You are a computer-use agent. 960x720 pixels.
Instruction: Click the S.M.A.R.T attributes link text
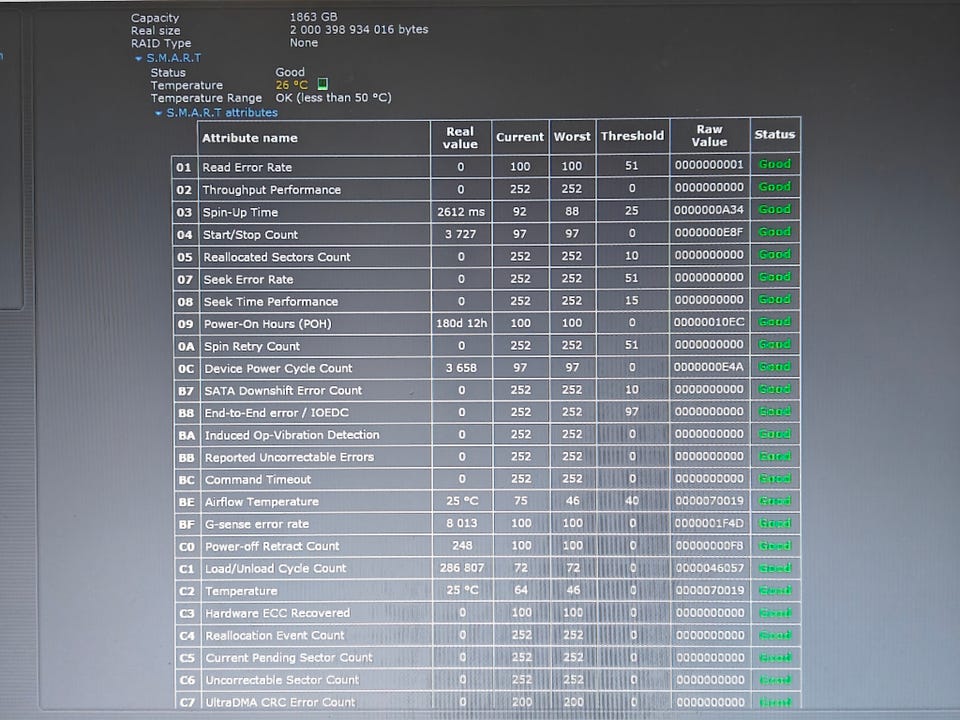[x=222, y=113]
